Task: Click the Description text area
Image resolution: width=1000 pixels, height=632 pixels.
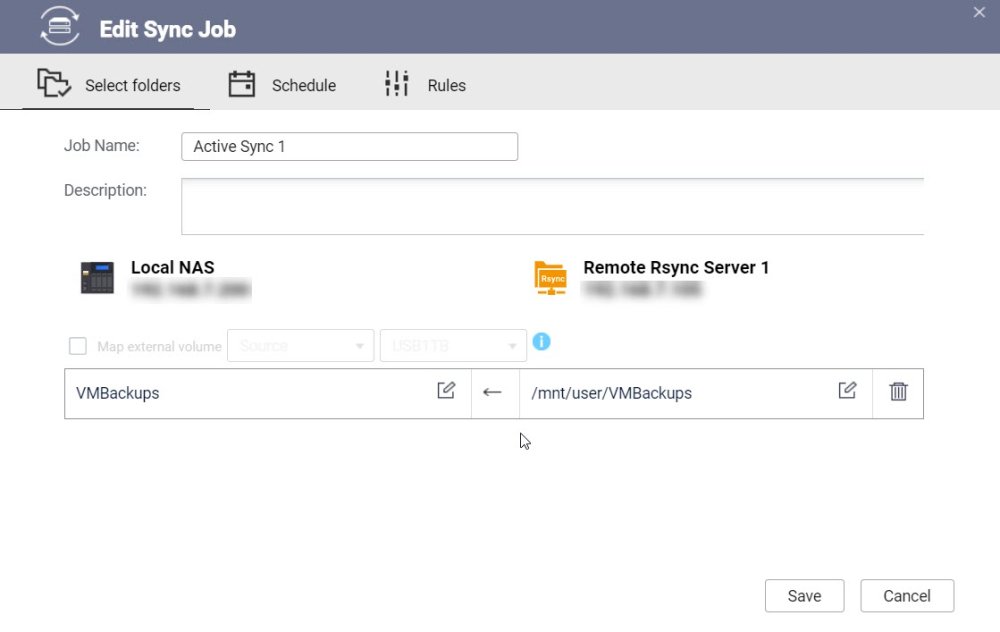Action: coord(552,207)
